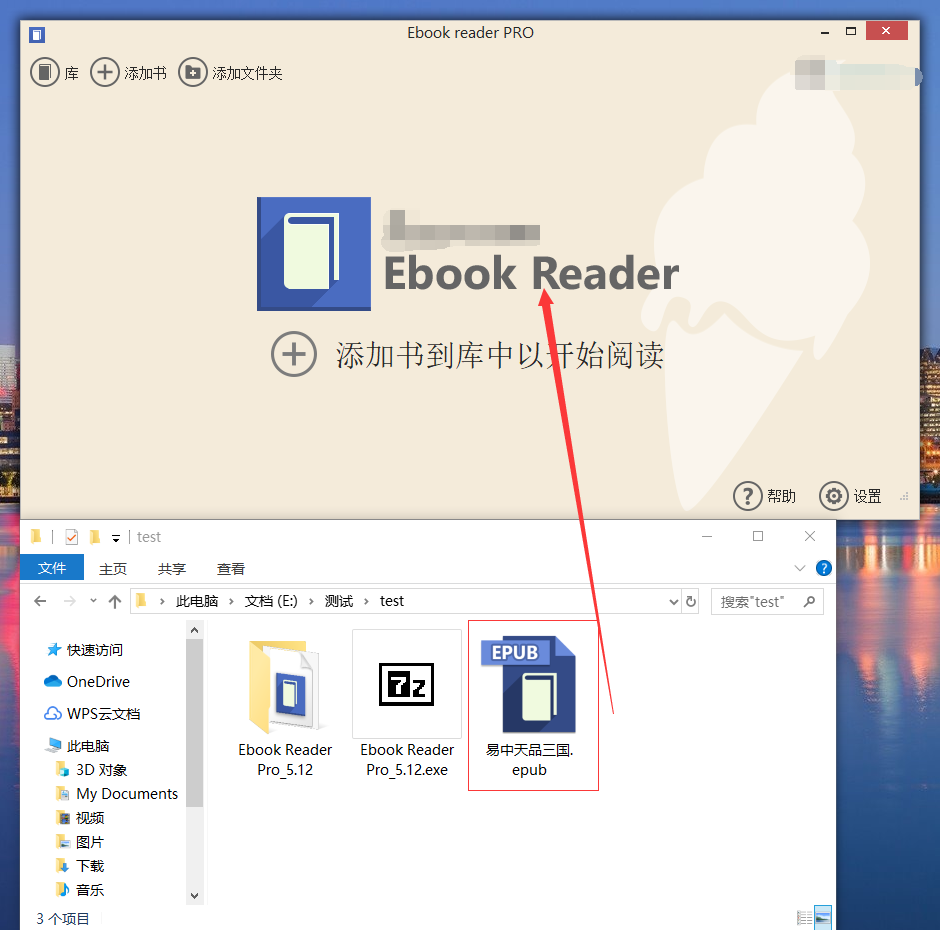Select 快速访问 in navigation pane

click(x=85, y=649)
